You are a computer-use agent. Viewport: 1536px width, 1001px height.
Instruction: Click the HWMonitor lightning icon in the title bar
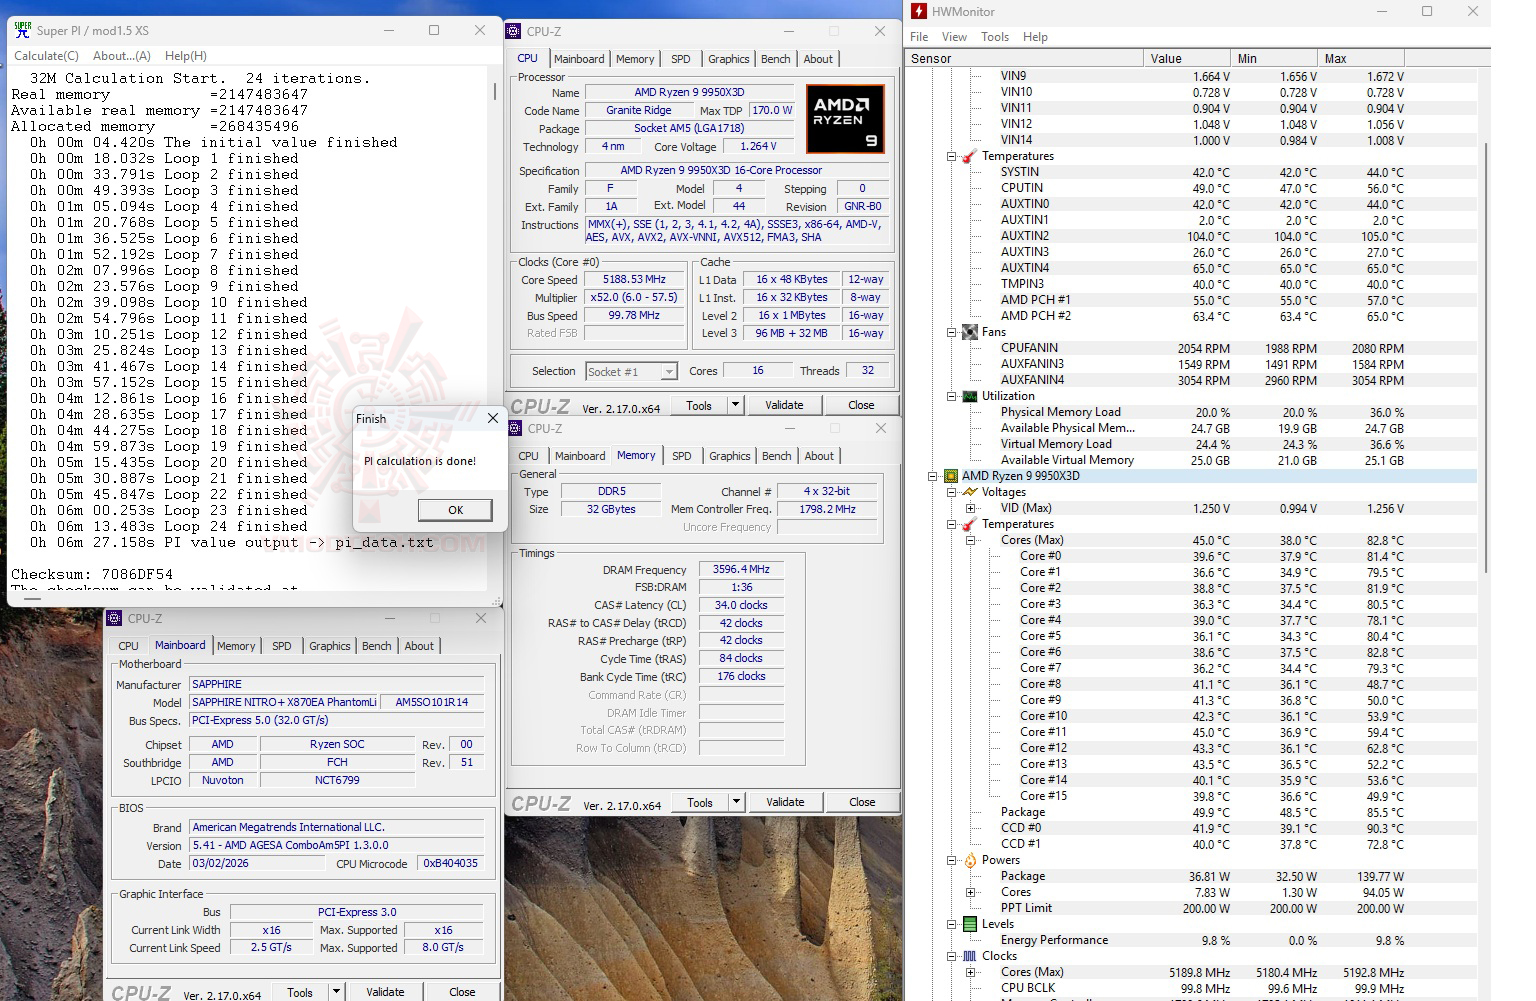tap(919, 12)
